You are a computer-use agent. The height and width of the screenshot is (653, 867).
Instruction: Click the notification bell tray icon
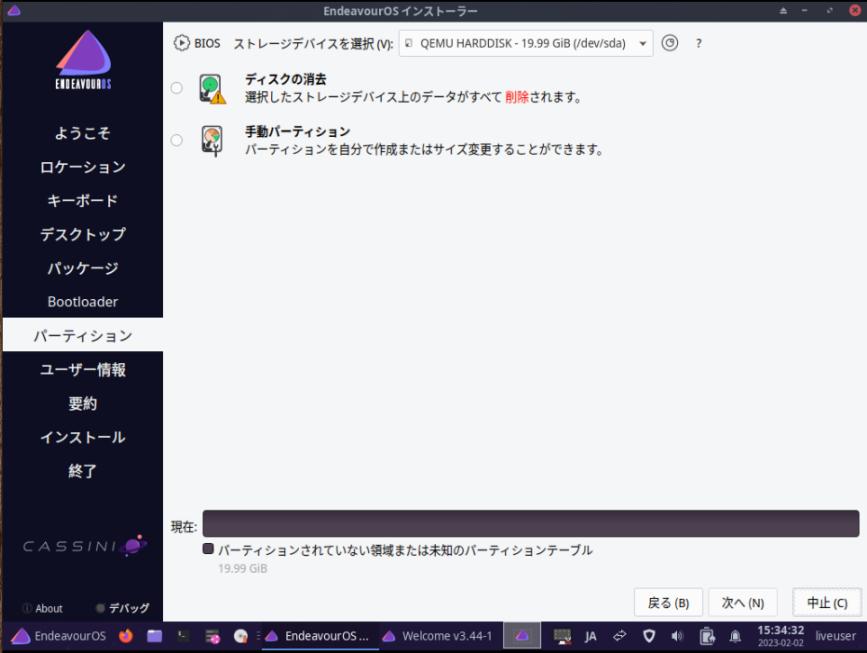coord(735,636)
